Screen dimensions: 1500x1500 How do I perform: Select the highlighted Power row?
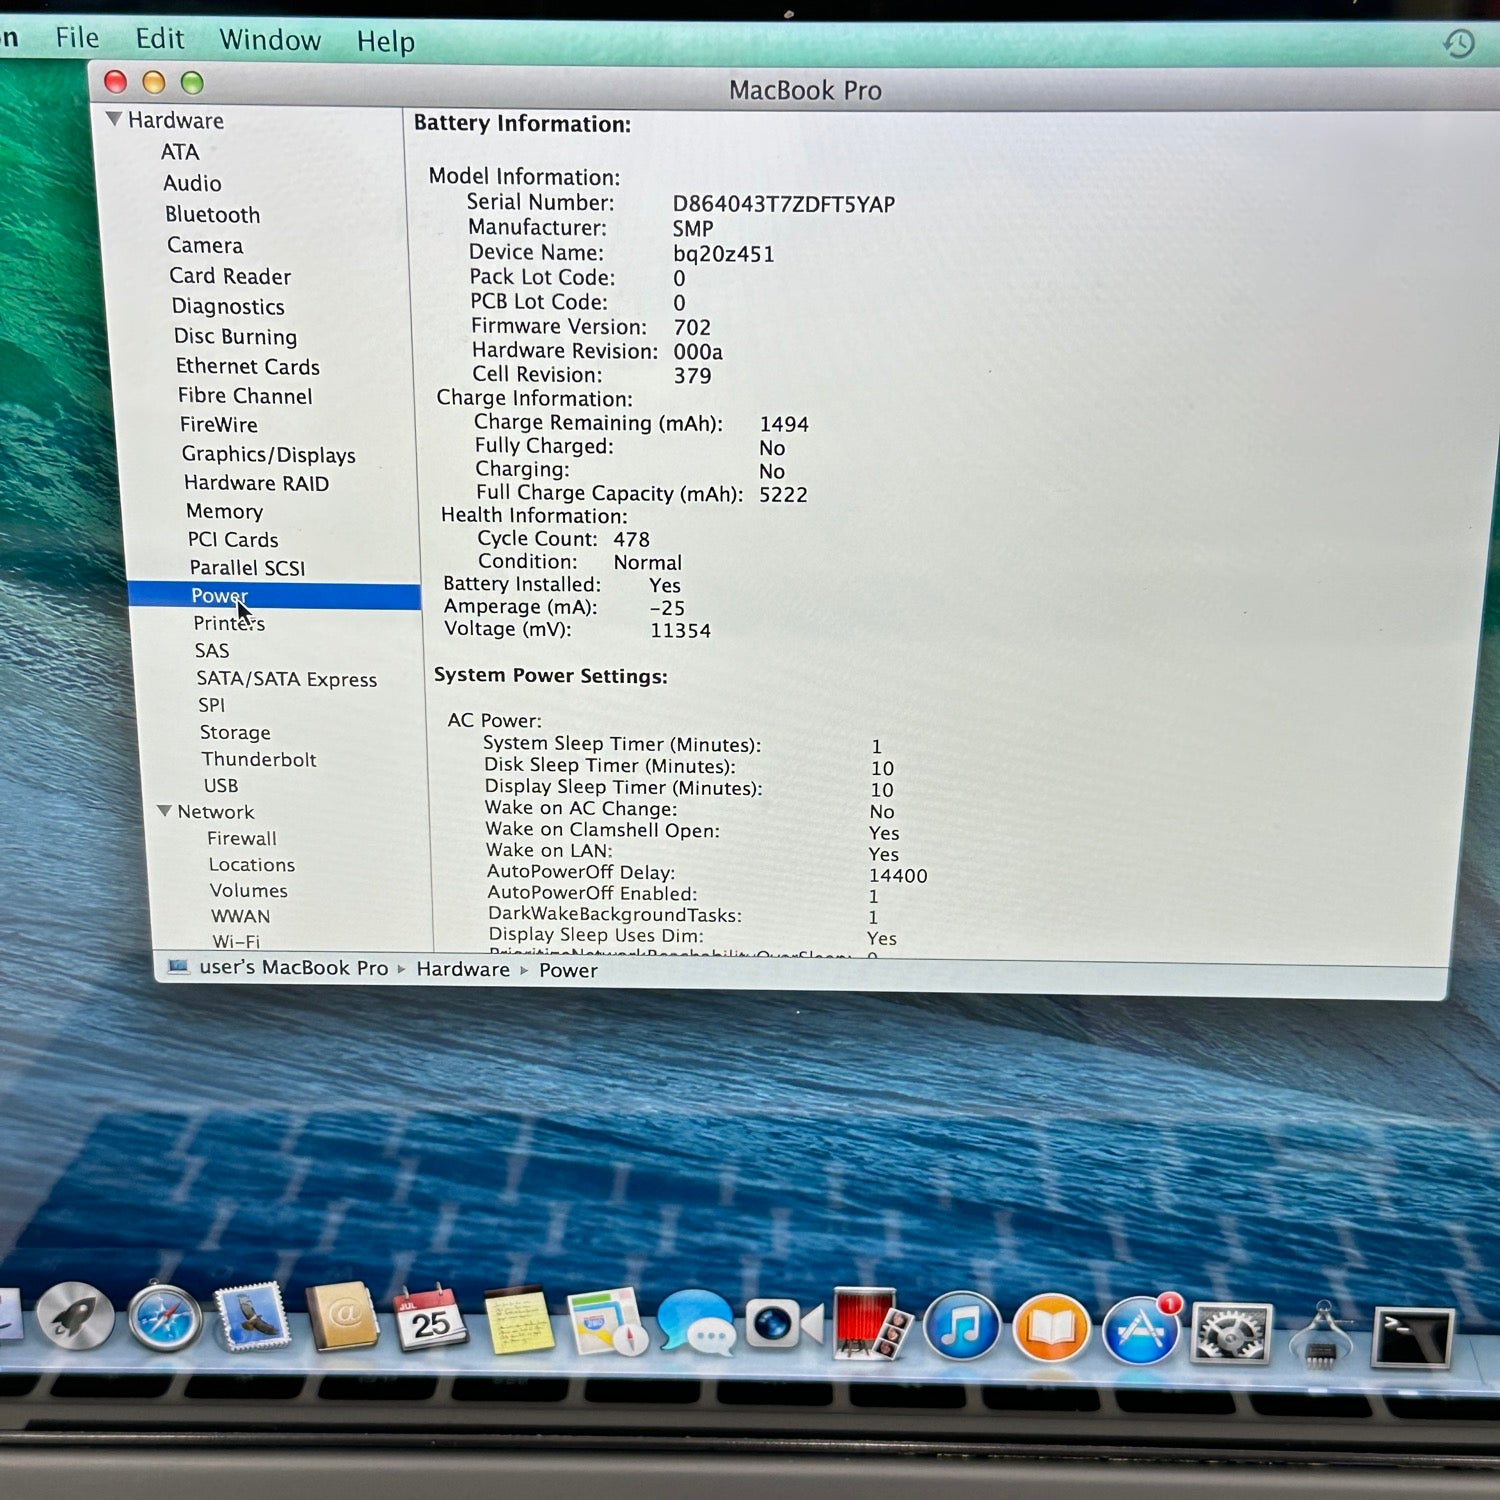click(274, 596)
